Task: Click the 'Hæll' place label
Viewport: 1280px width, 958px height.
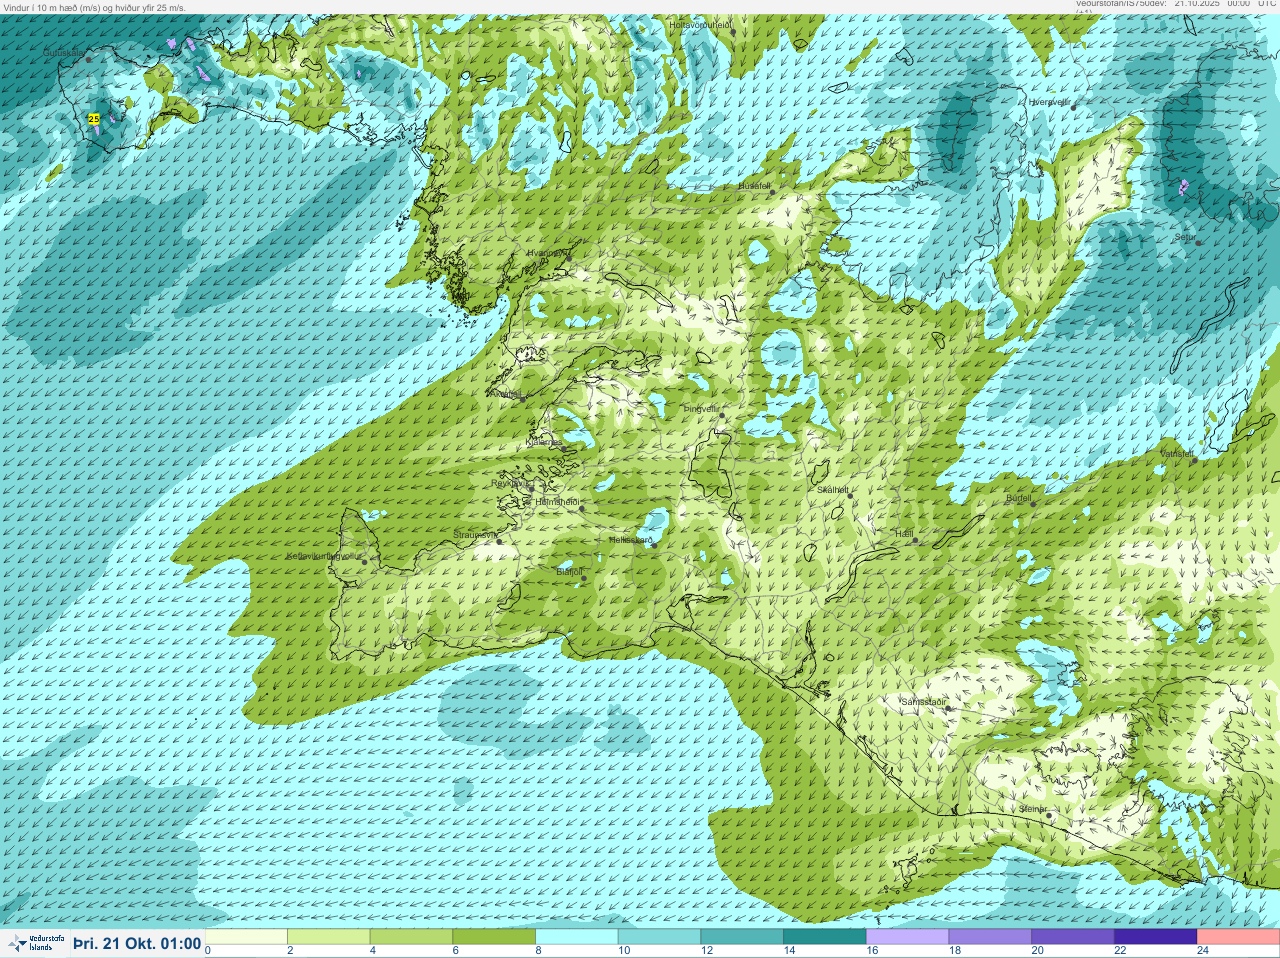Action: (906, 535)
